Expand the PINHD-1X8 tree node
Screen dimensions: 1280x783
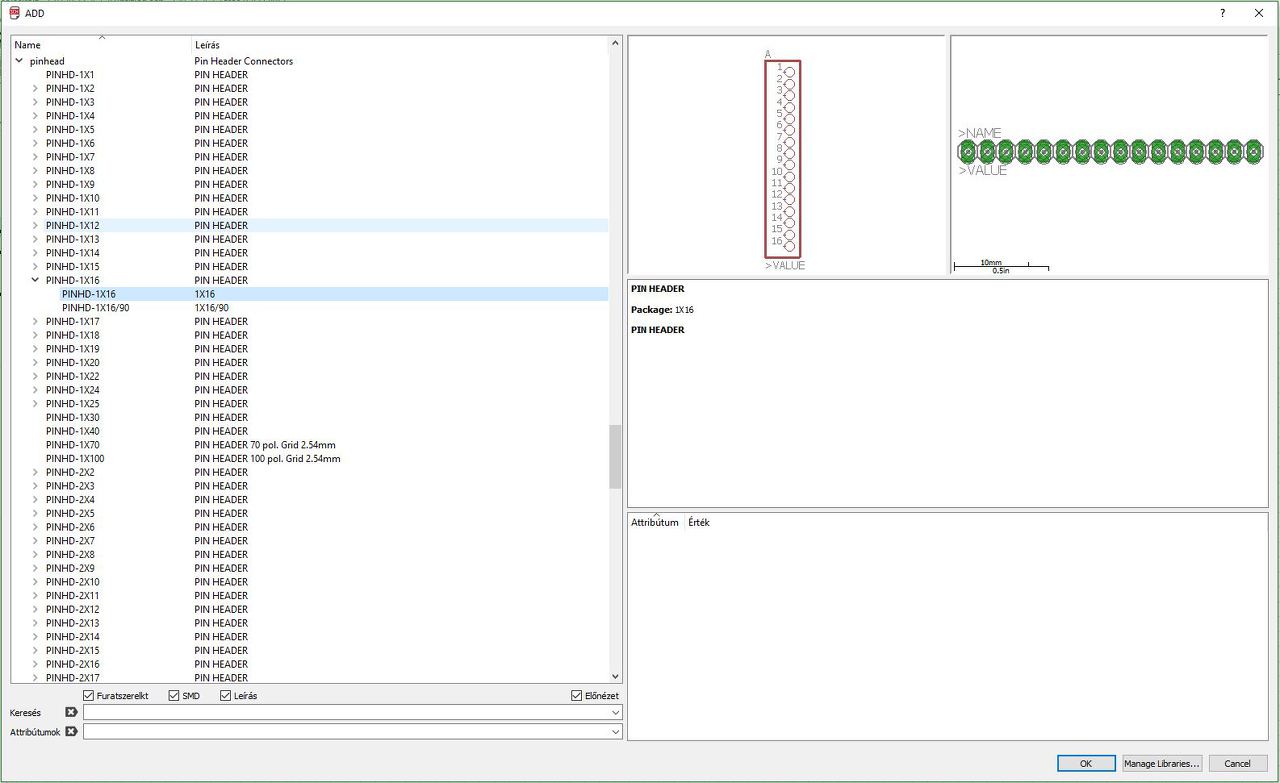click(x=35, y=171)
